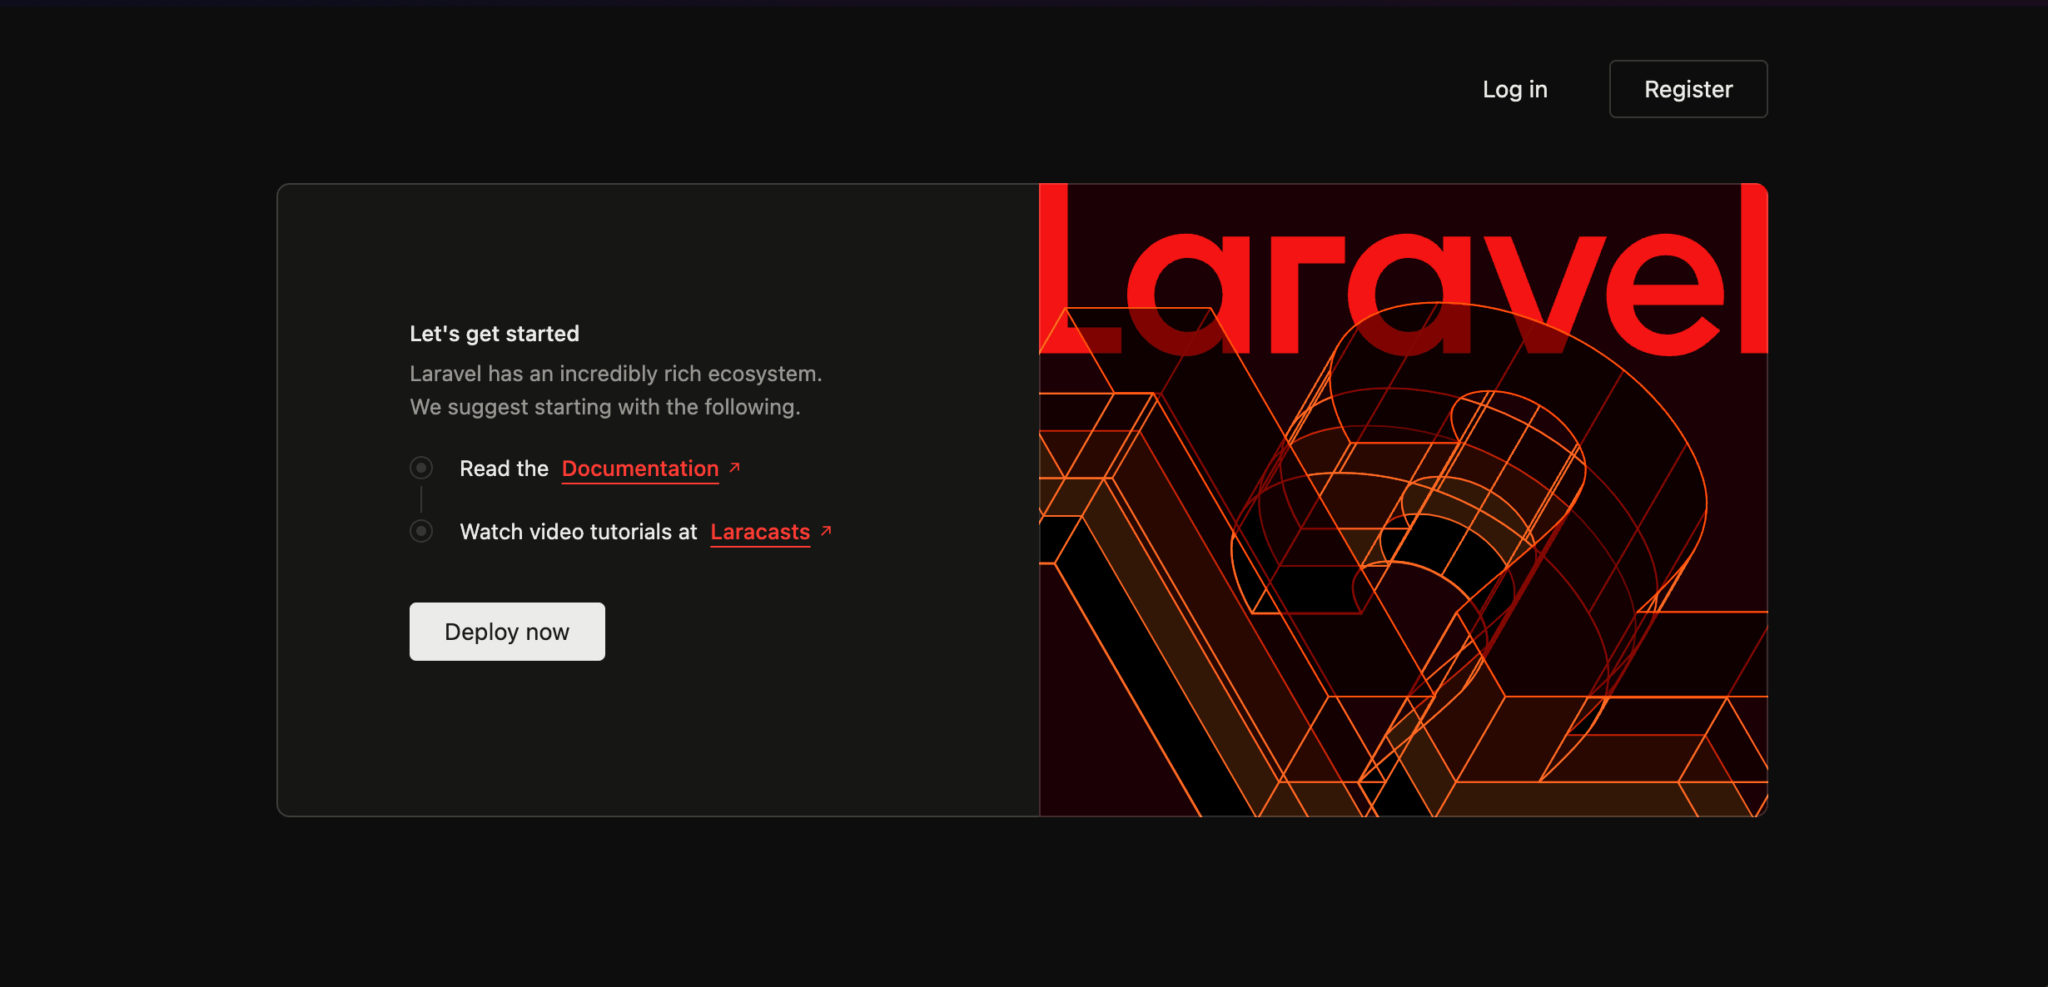Viewport: 2048px width, 987px height.
Task: Click the ecosystem description paragraph text
Action: pos(615,390)
